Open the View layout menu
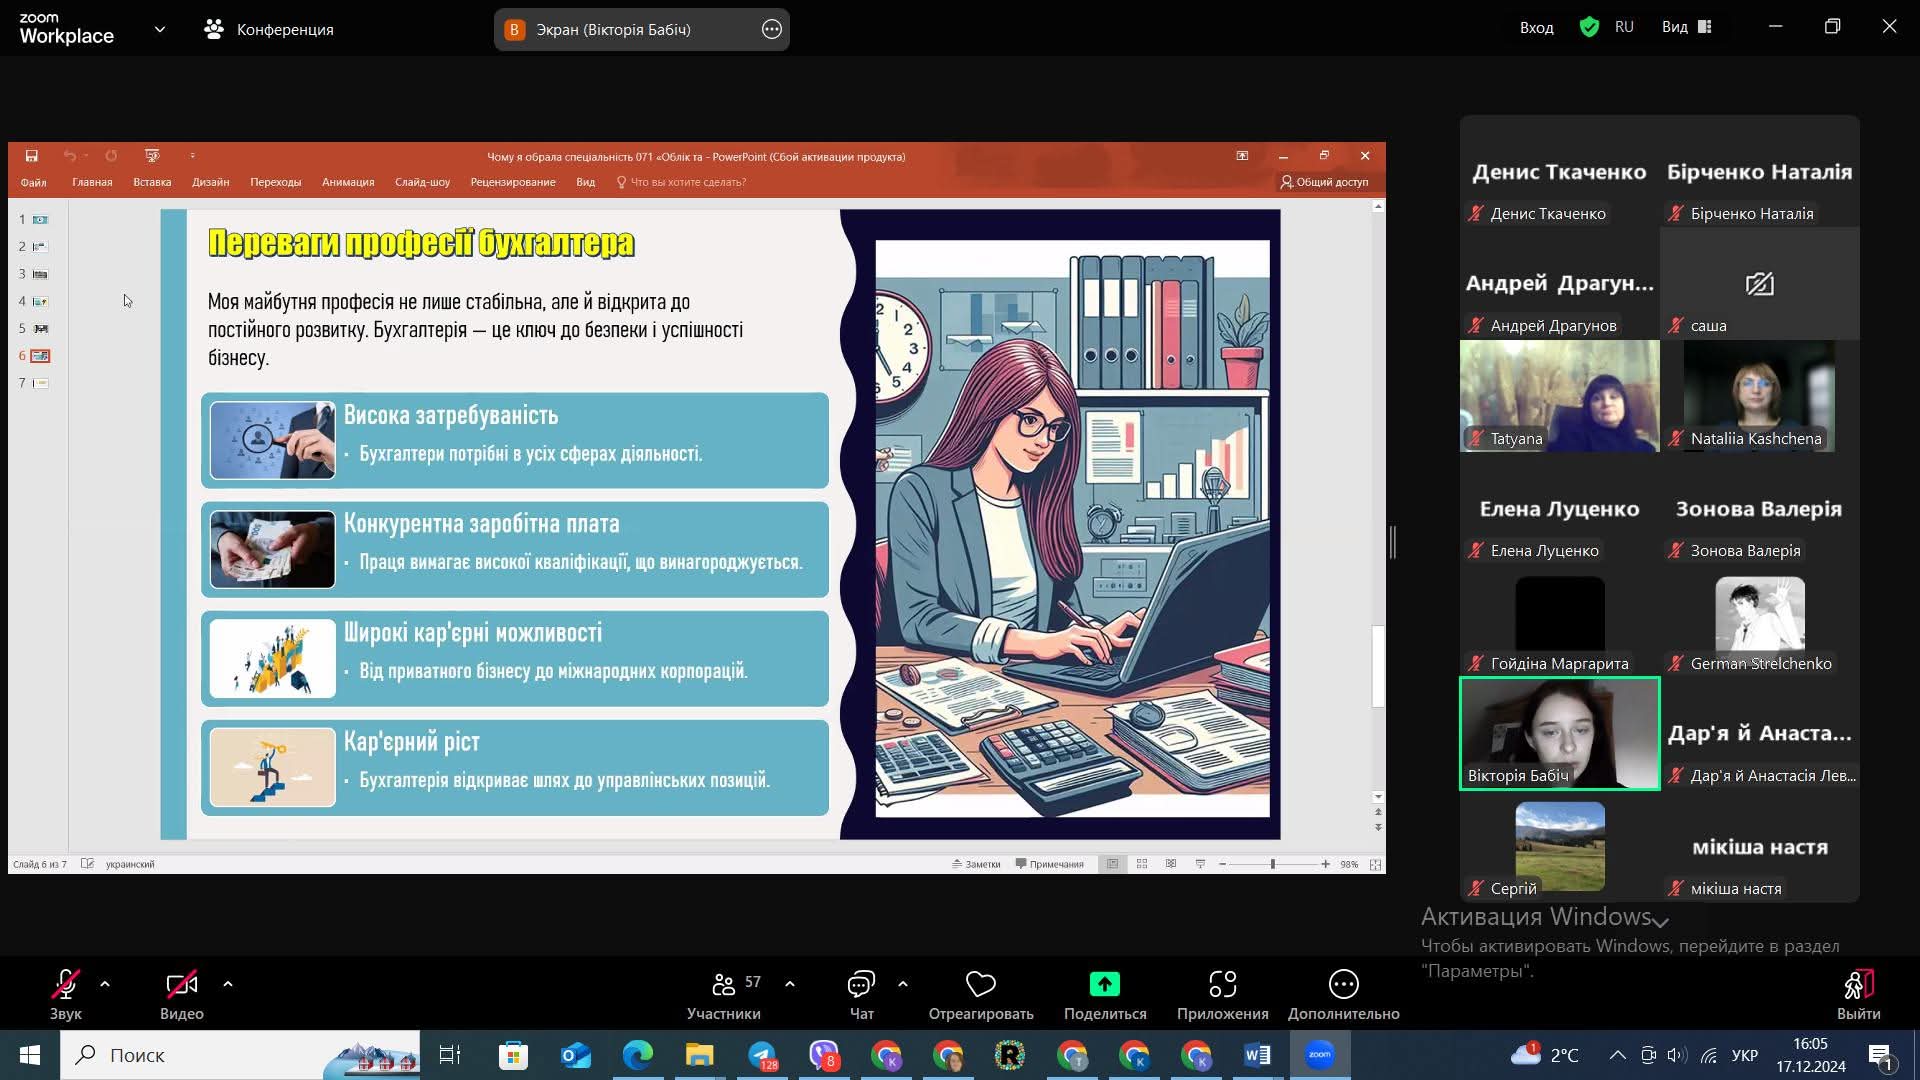1920x1080 pixels. pyautogui.click(x=1686, y=27)
